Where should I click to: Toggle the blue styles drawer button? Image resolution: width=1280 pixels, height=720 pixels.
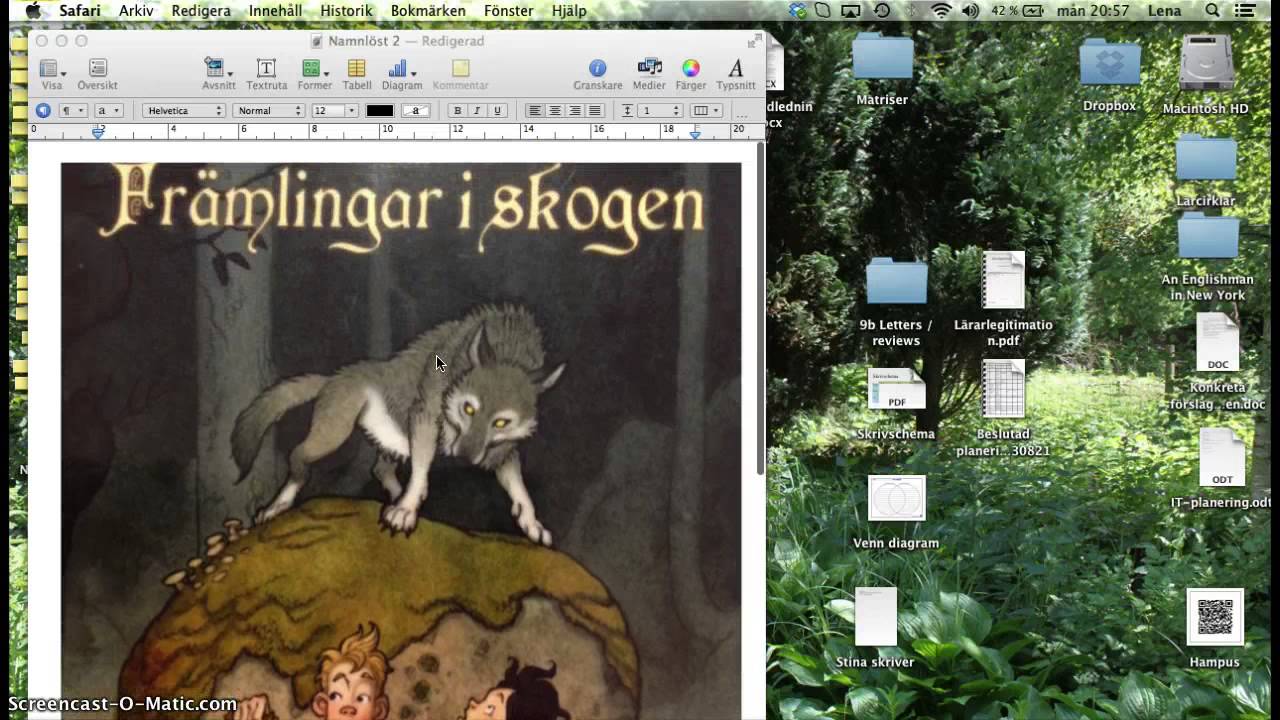click(43, 111)
